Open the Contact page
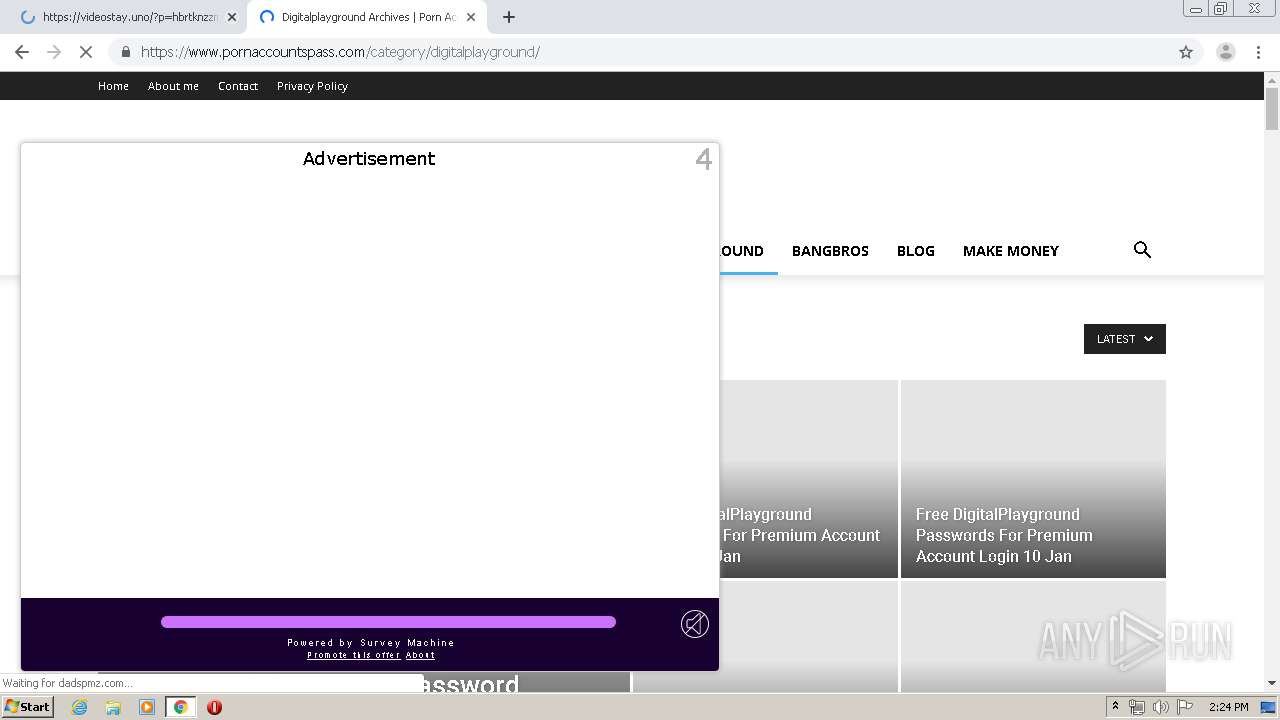The height and width of the screenshot is (720, 1280). [x=238, y=86]
